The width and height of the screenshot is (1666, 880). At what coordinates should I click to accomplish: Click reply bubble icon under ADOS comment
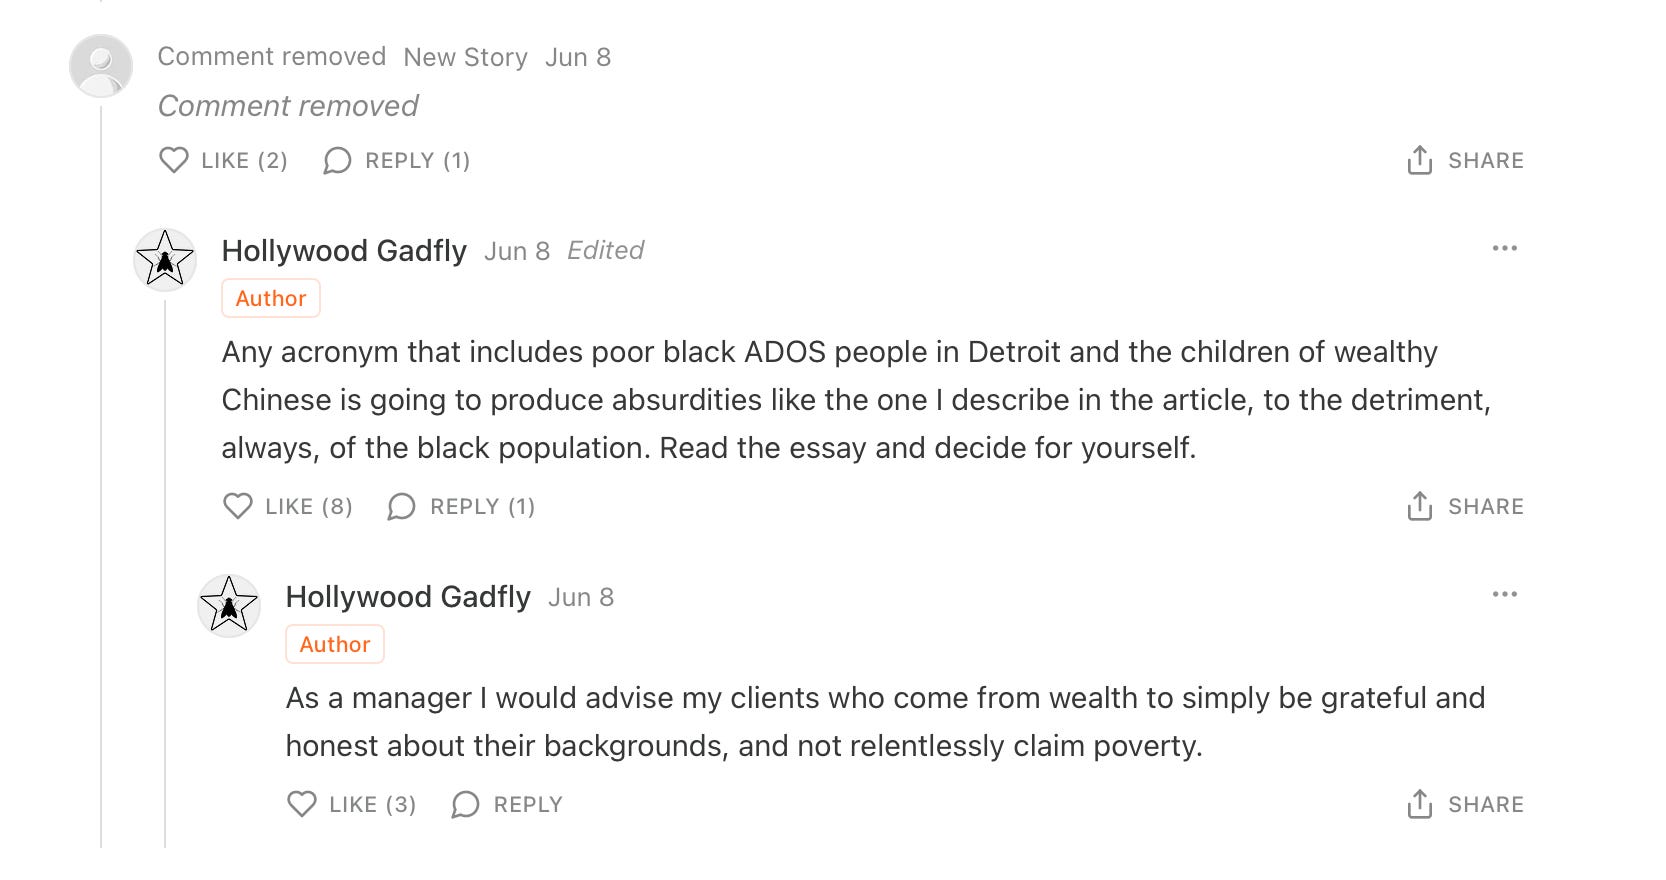coord(401,506)
